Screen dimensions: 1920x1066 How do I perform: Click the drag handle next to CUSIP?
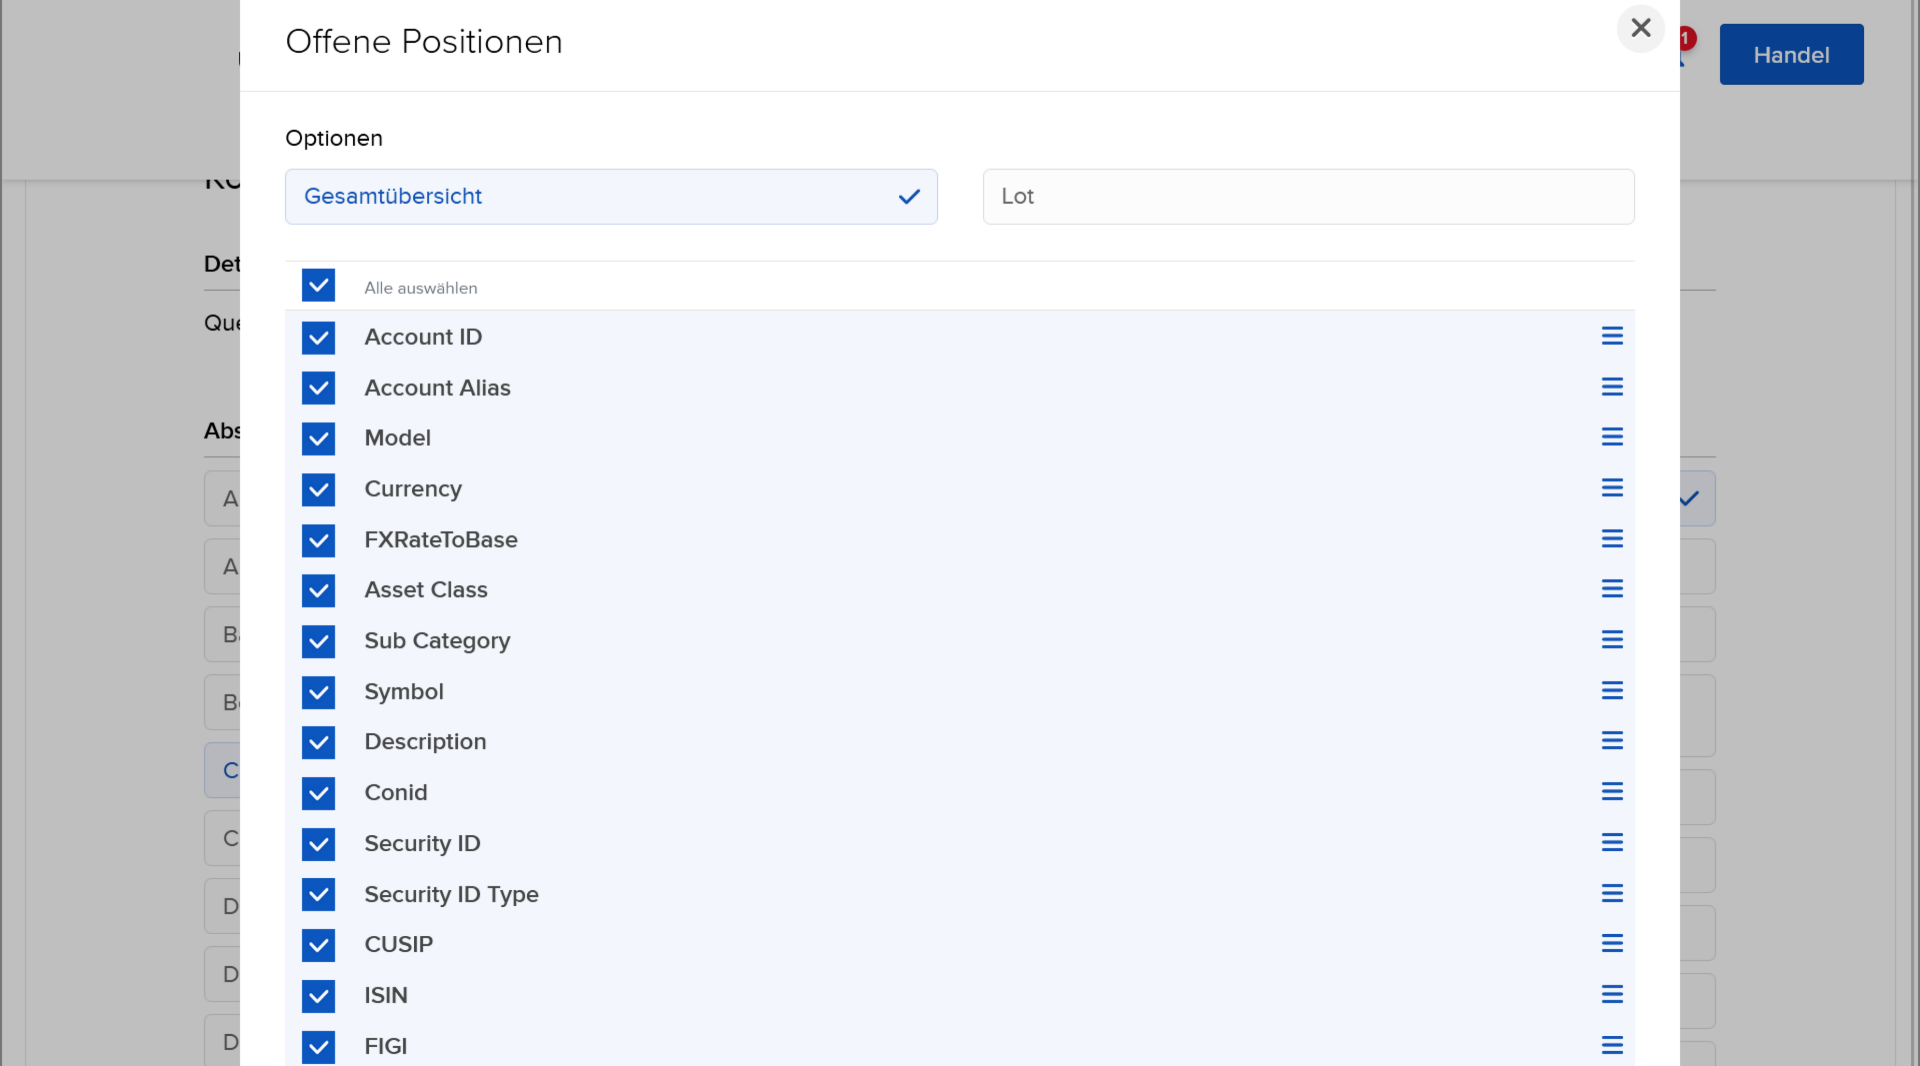click(1612, 944)
